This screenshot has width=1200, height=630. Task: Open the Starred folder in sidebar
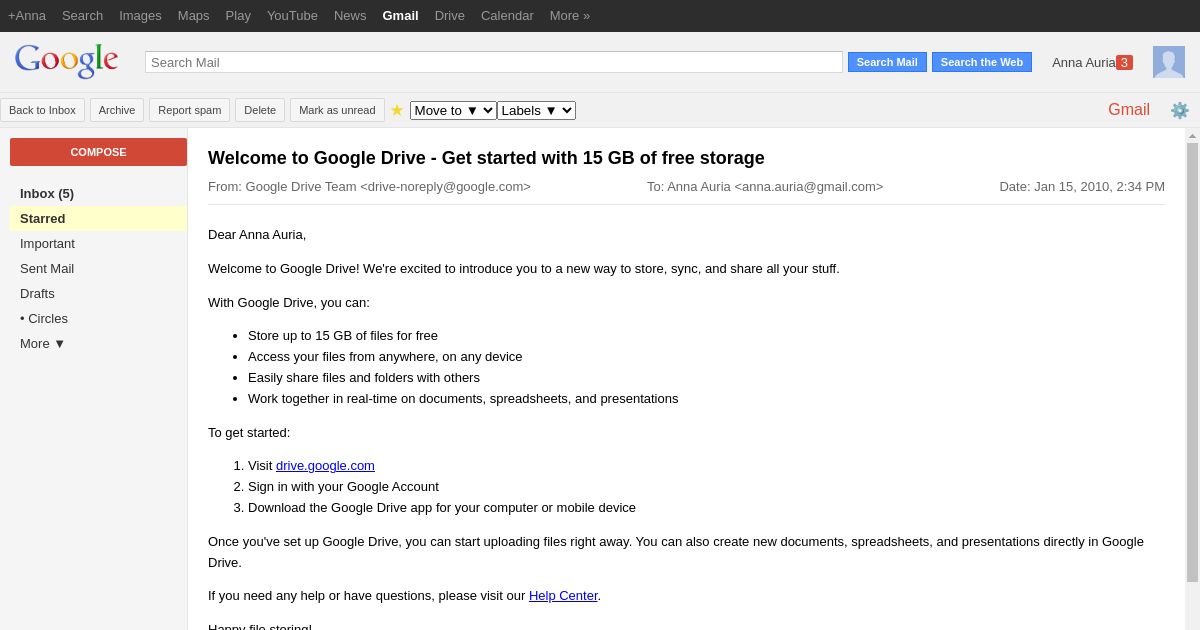(42, 218)
